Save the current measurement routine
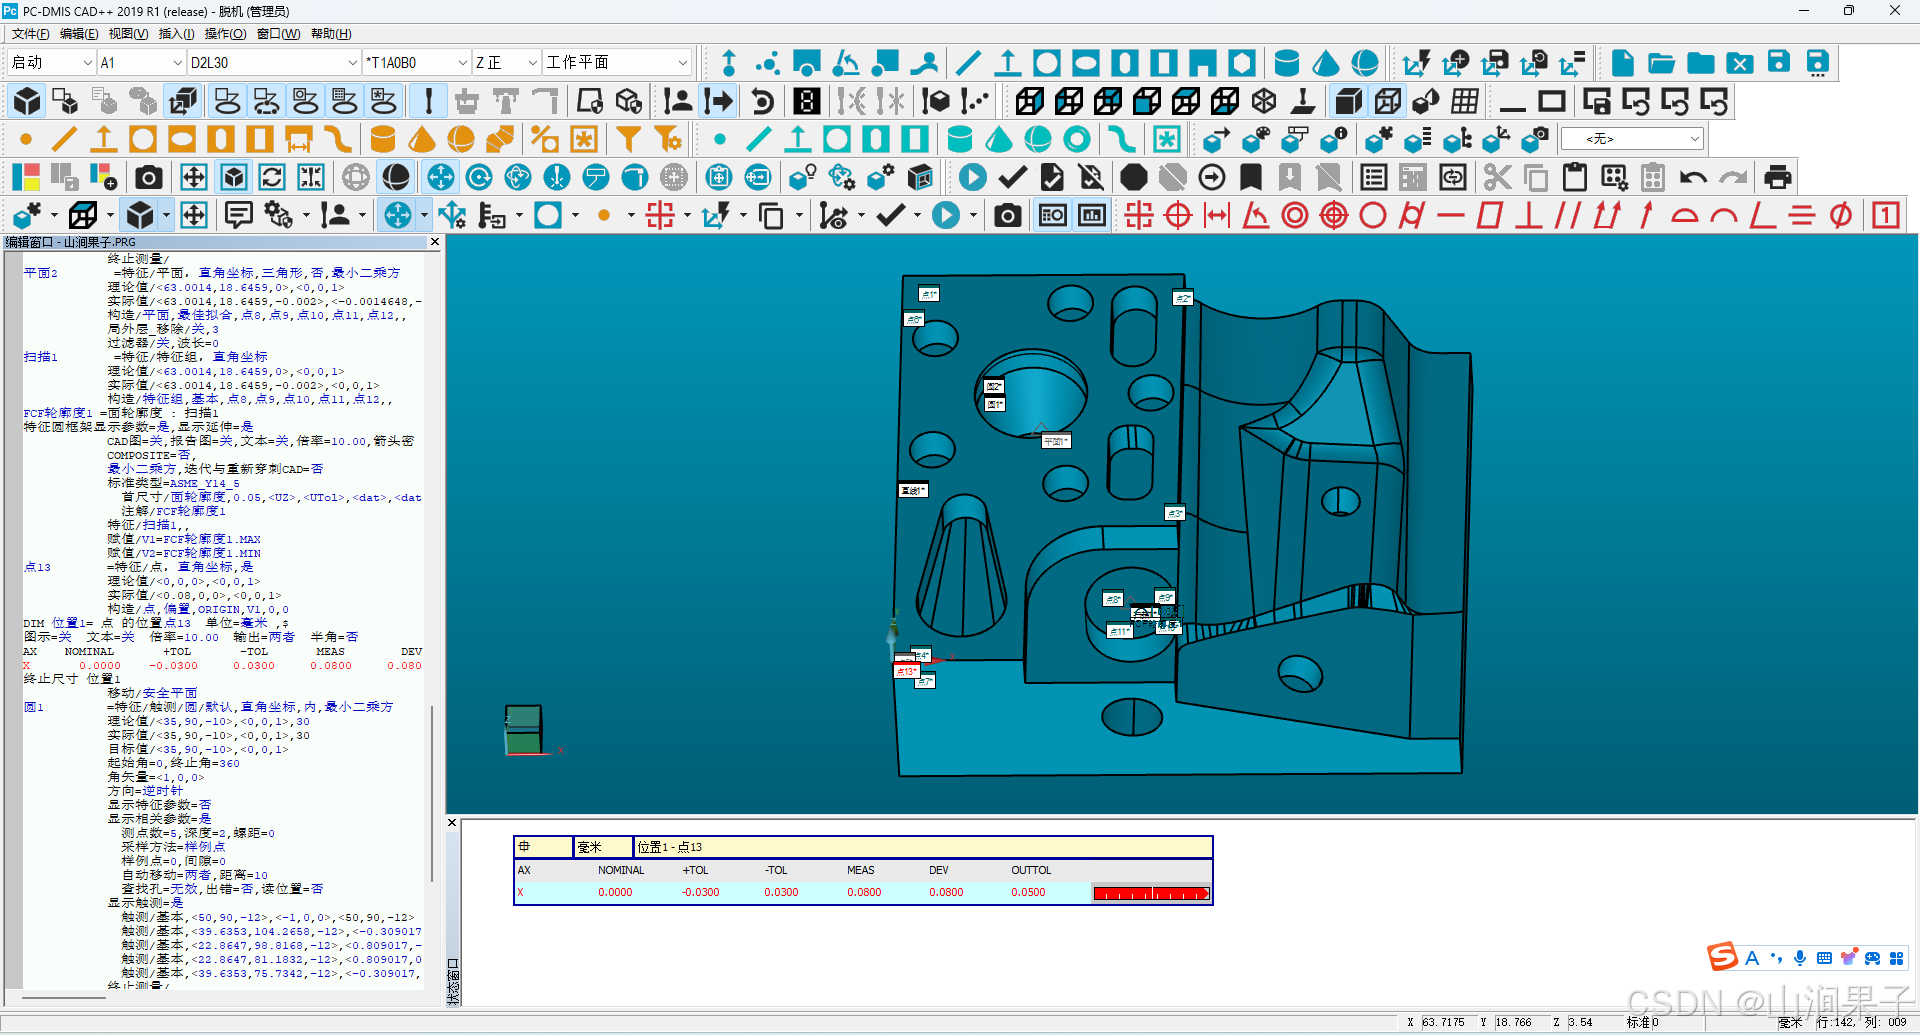1920x1035 pixels. (1779, 63)
